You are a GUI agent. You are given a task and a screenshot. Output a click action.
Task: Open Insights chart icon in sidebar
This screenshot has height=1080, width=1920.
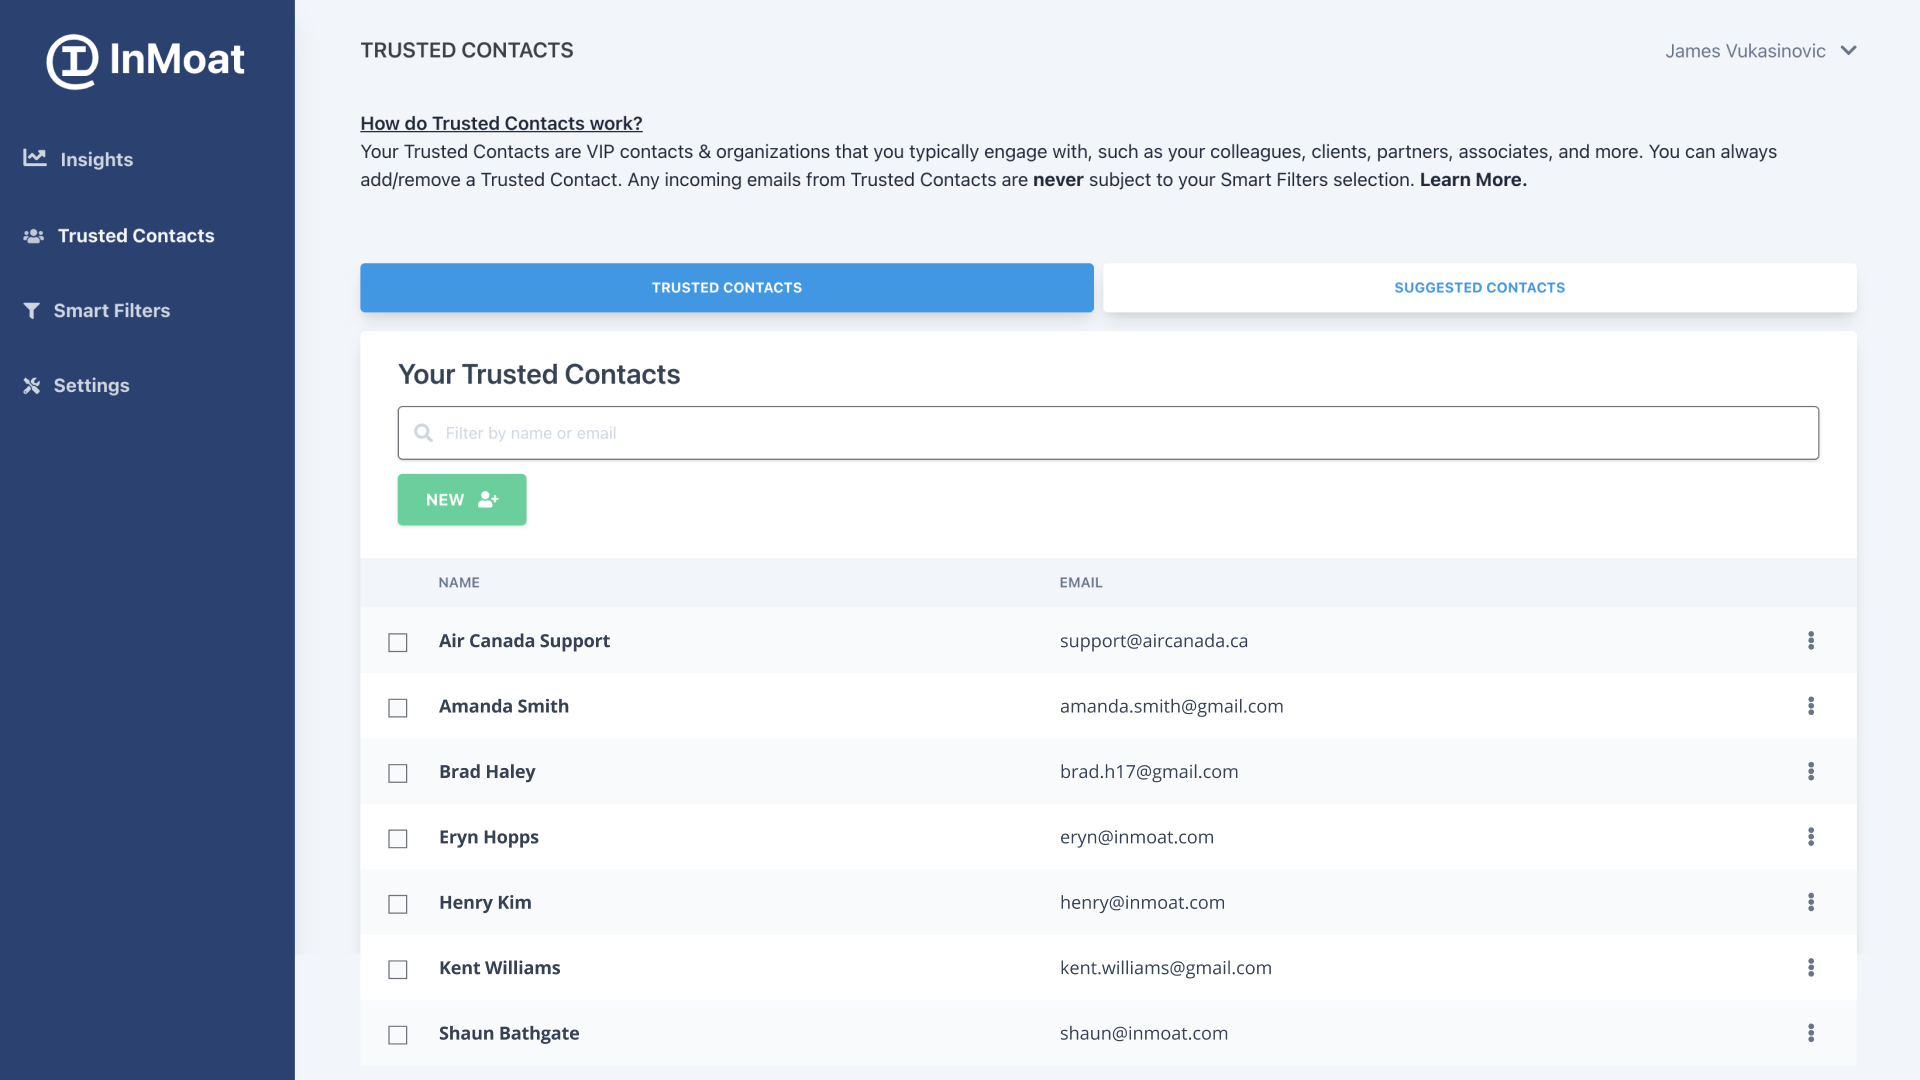point(35,158)
